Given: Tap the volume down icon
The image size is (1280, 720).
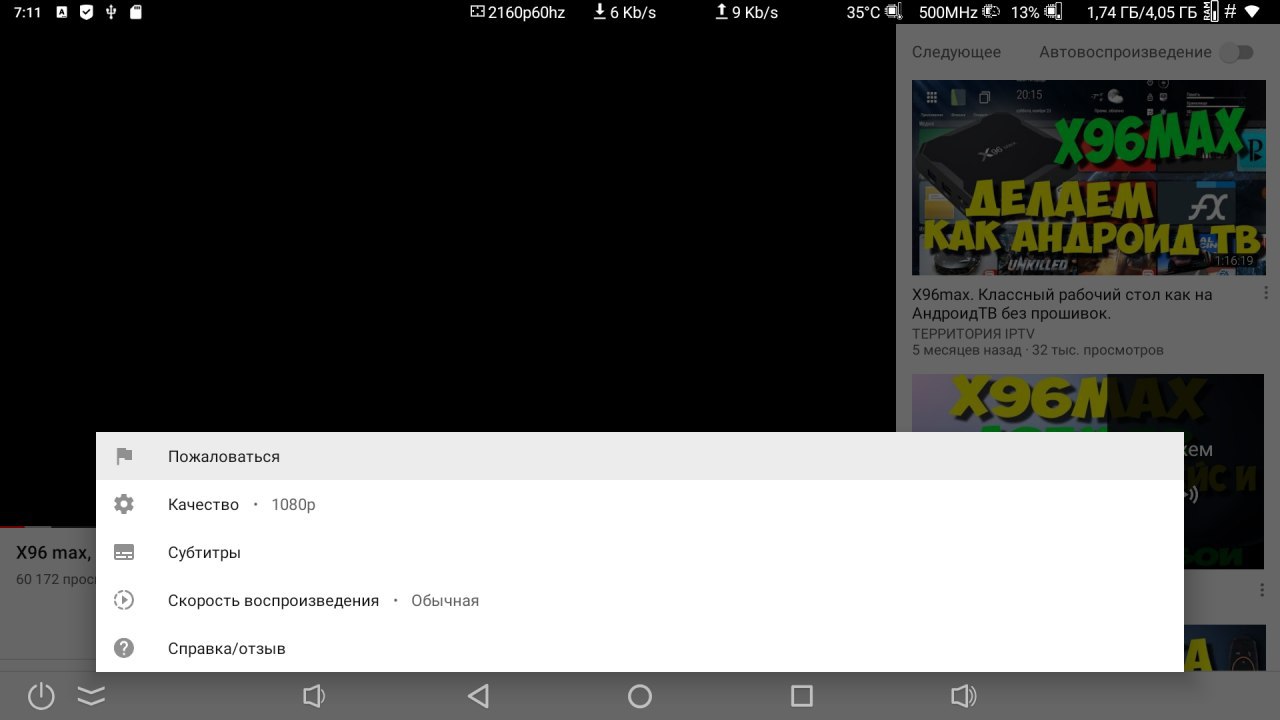Looking at the screenshot, I should coord(314,696).
